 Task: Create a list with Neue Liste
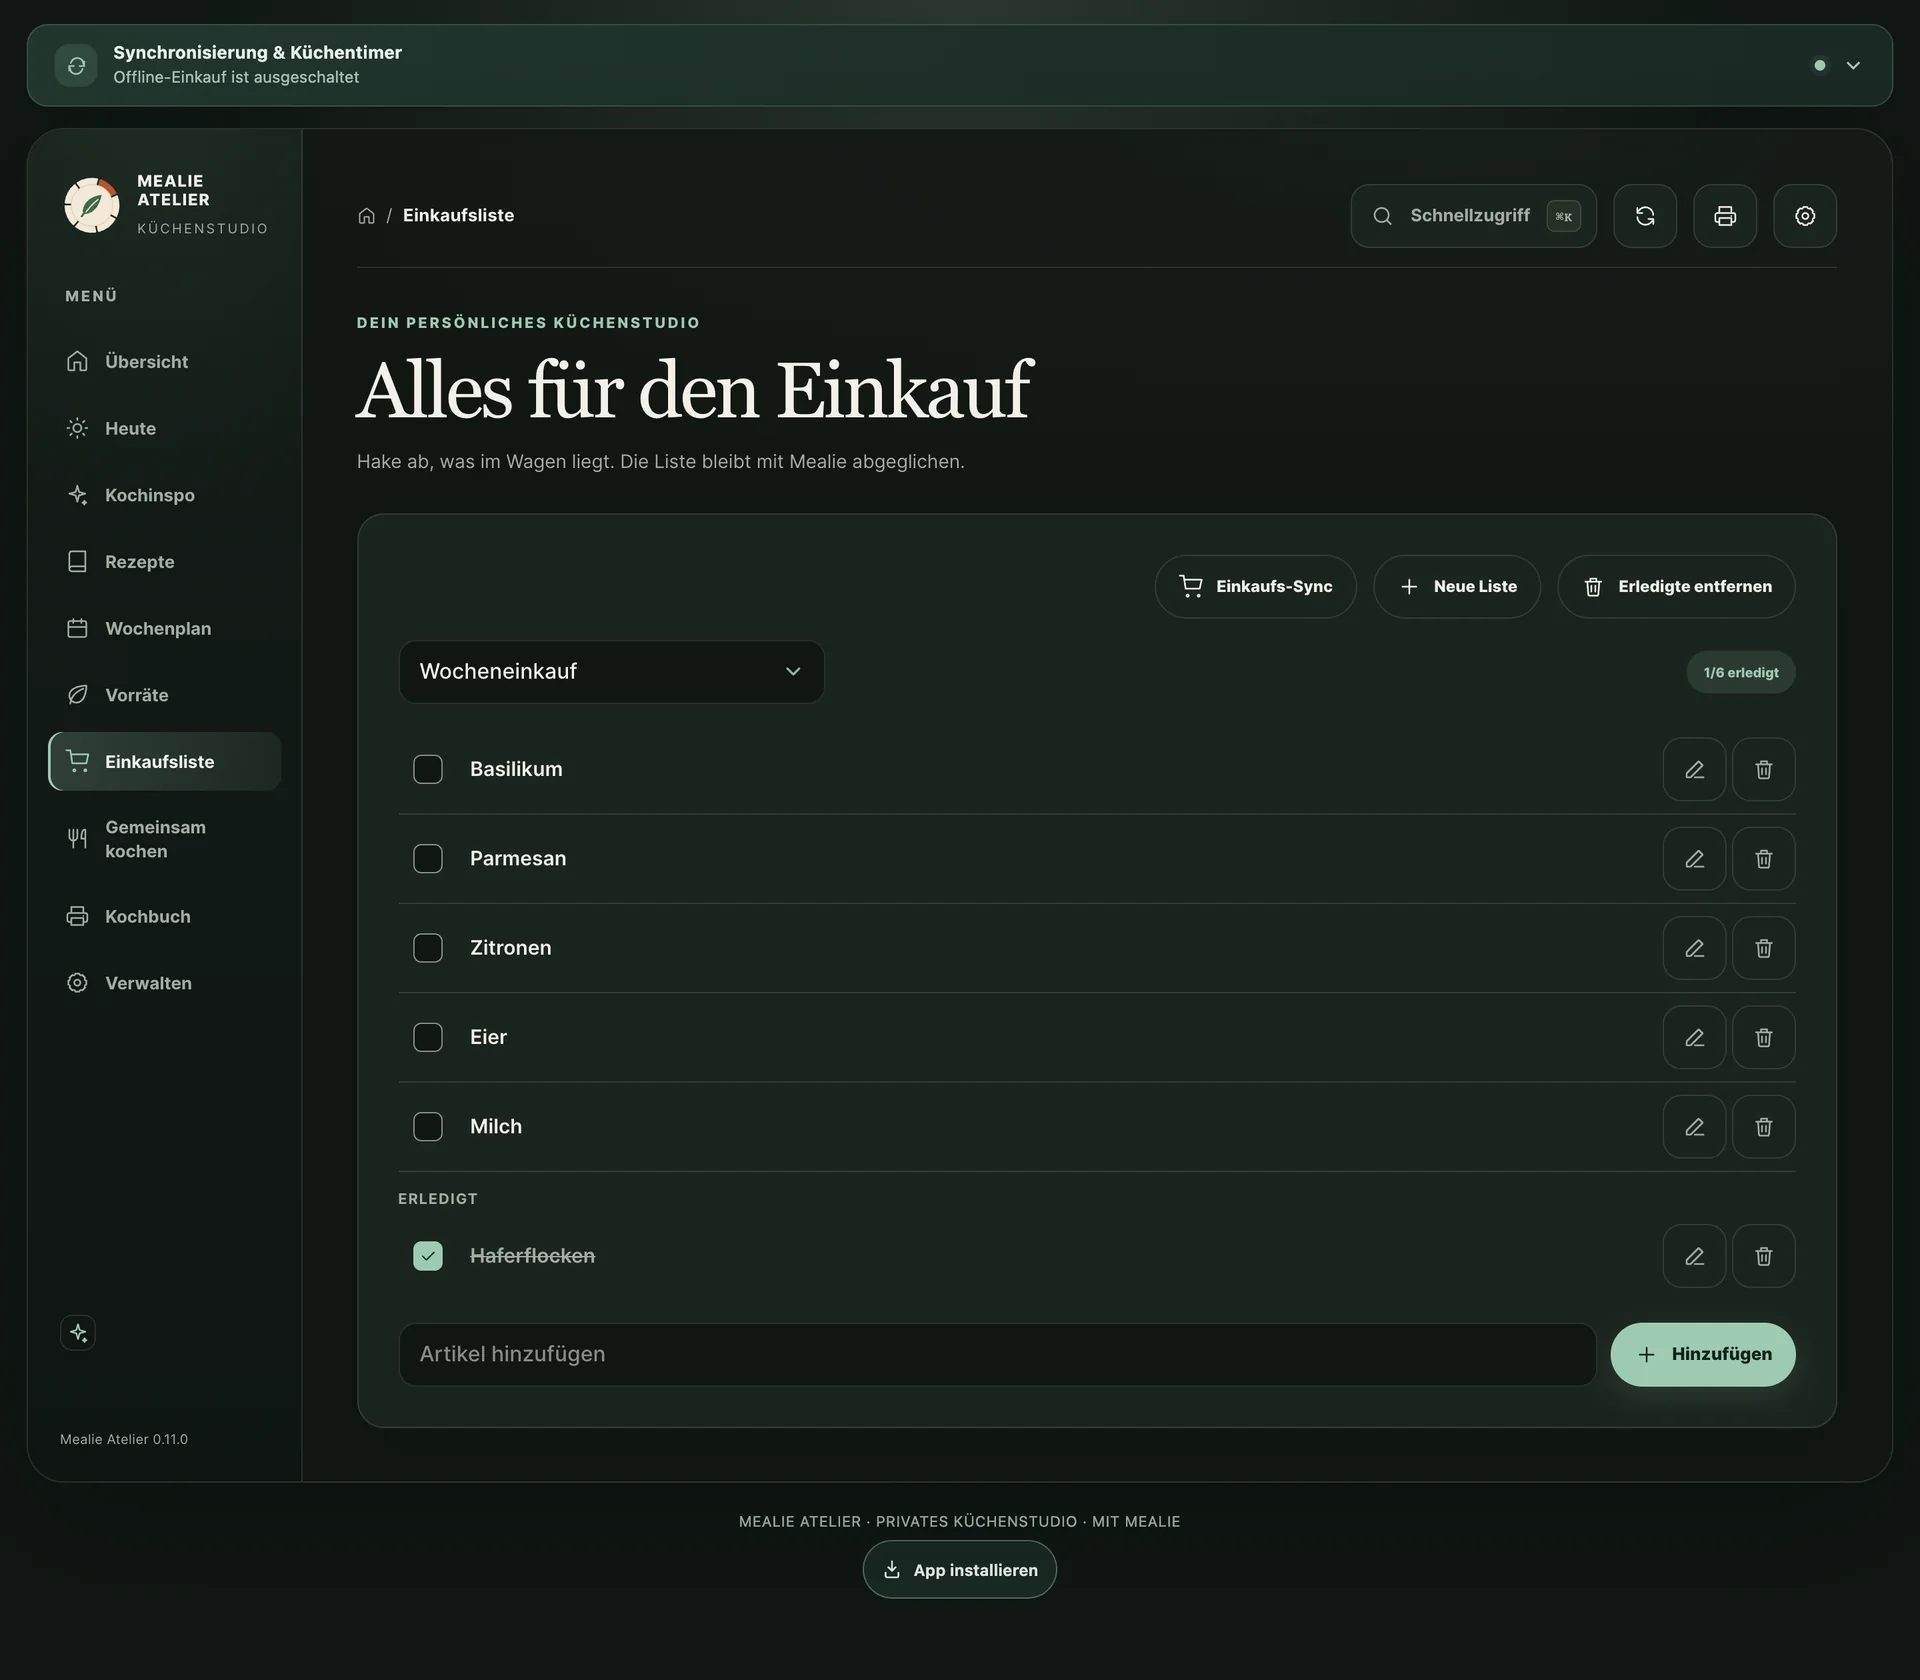click(1457, 587)
